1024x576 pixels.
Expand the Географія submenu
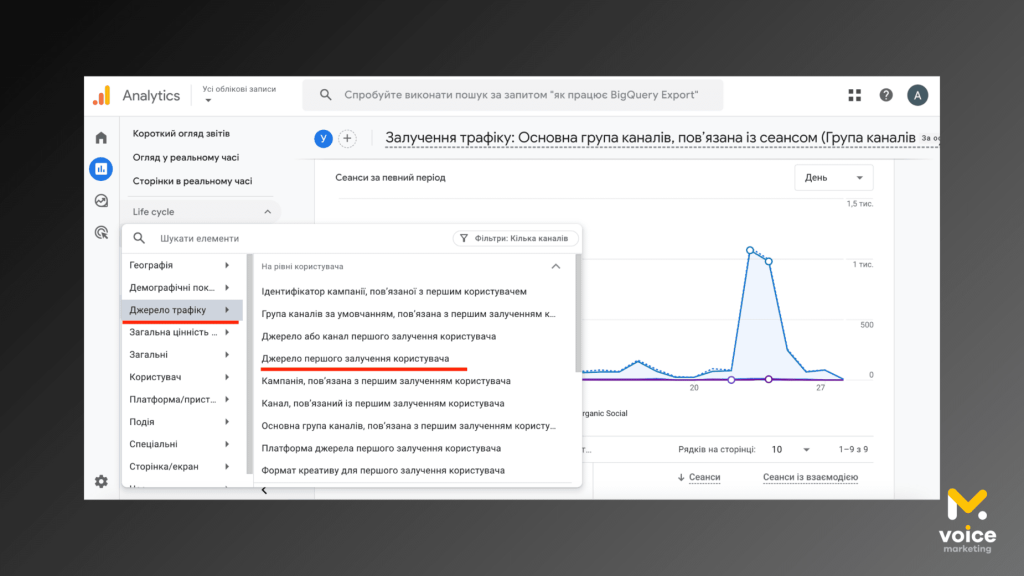180,265
